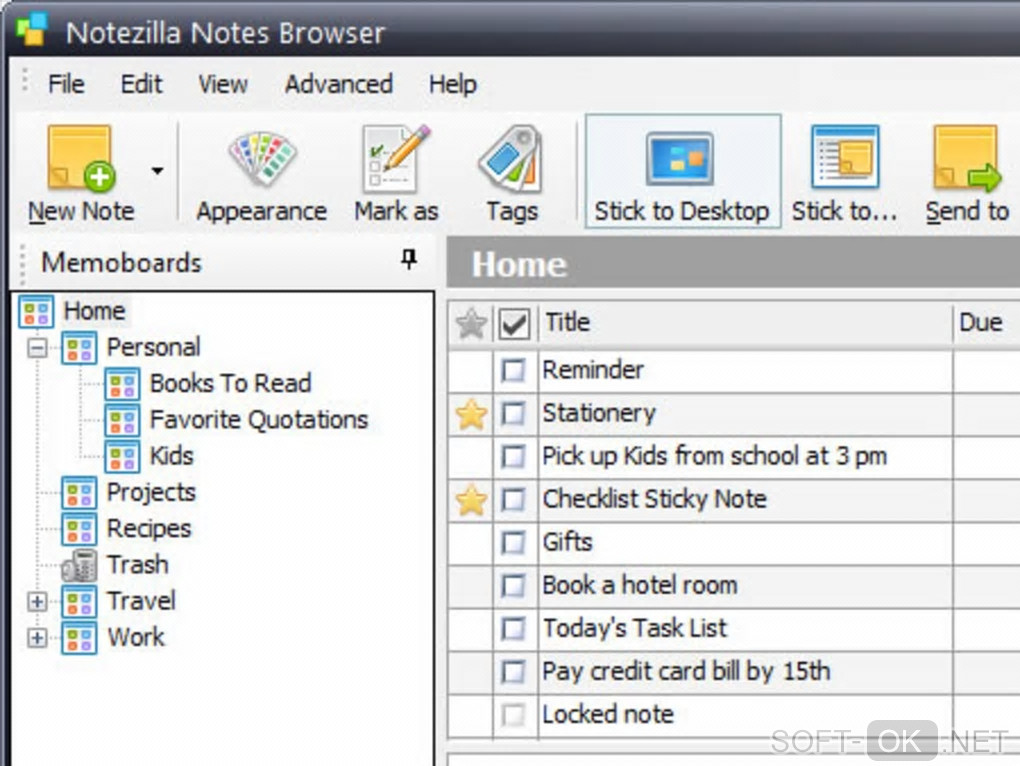This screenshot has height=766, width=1020.
Task: Open the Appearance color palette tool
Action: click(262, 158)
